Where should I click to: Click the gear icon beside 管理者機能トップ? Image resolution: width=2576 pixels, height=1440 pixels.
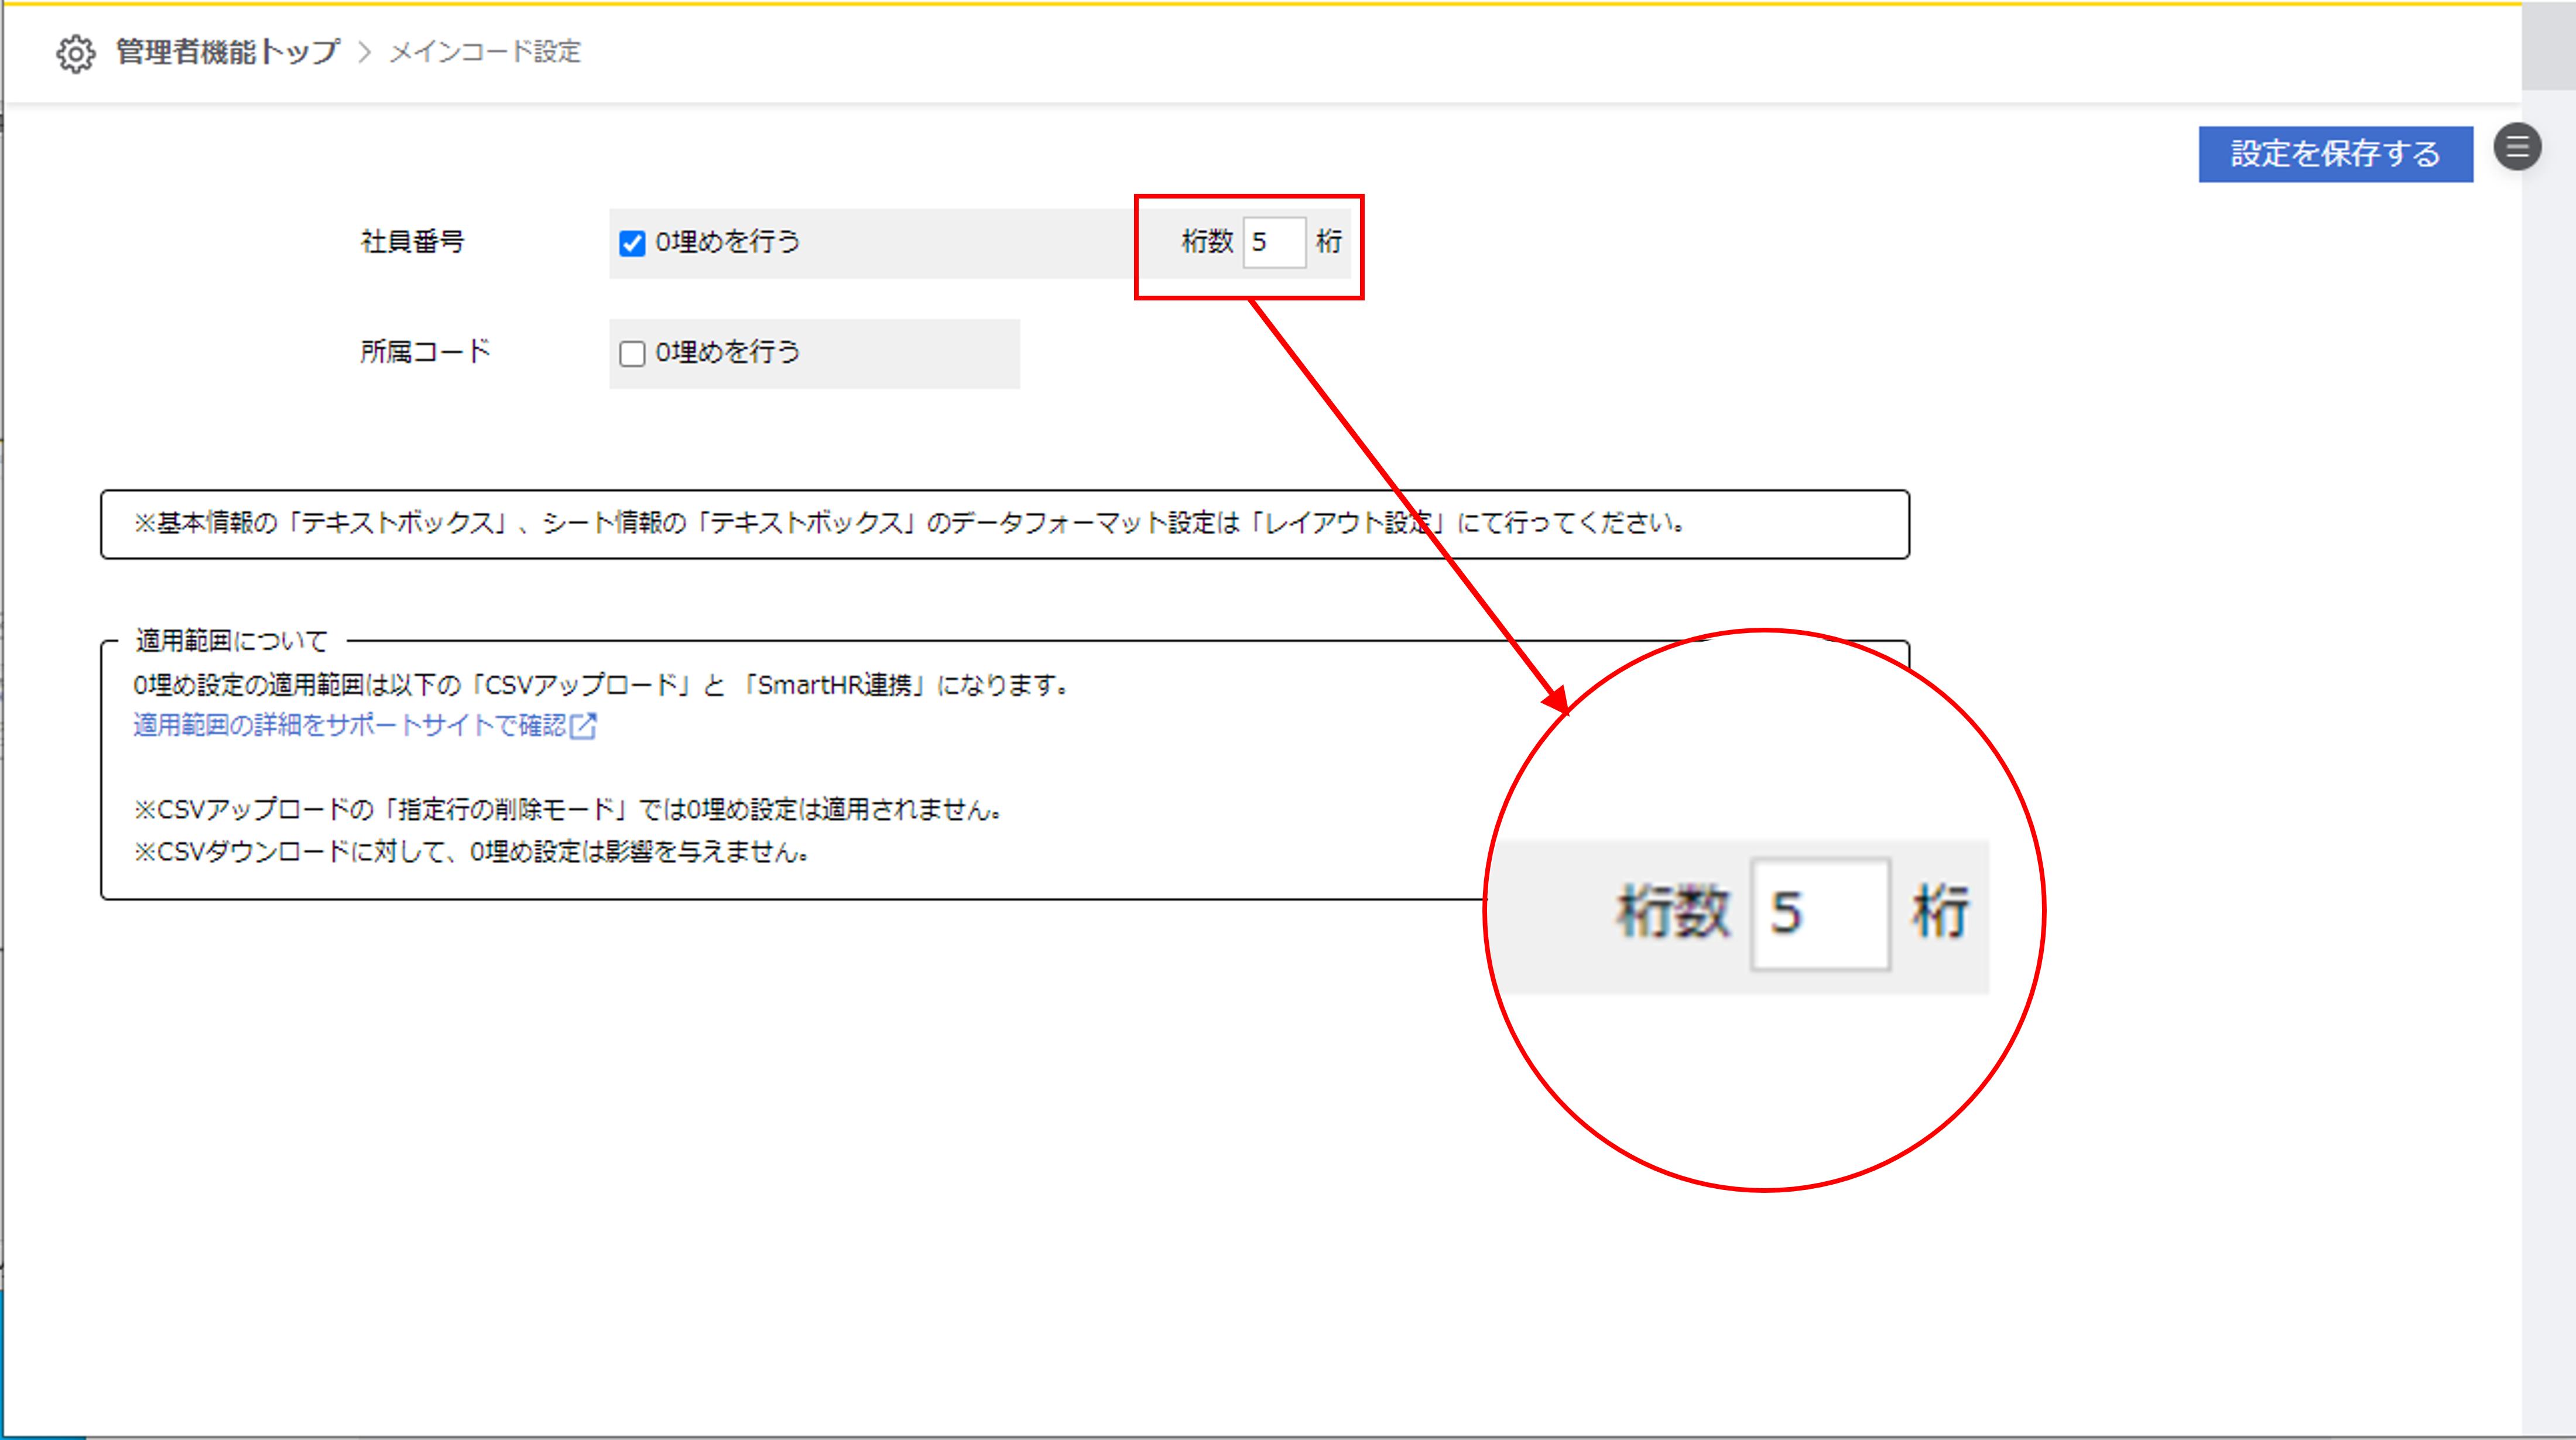(x=75, y=53)
